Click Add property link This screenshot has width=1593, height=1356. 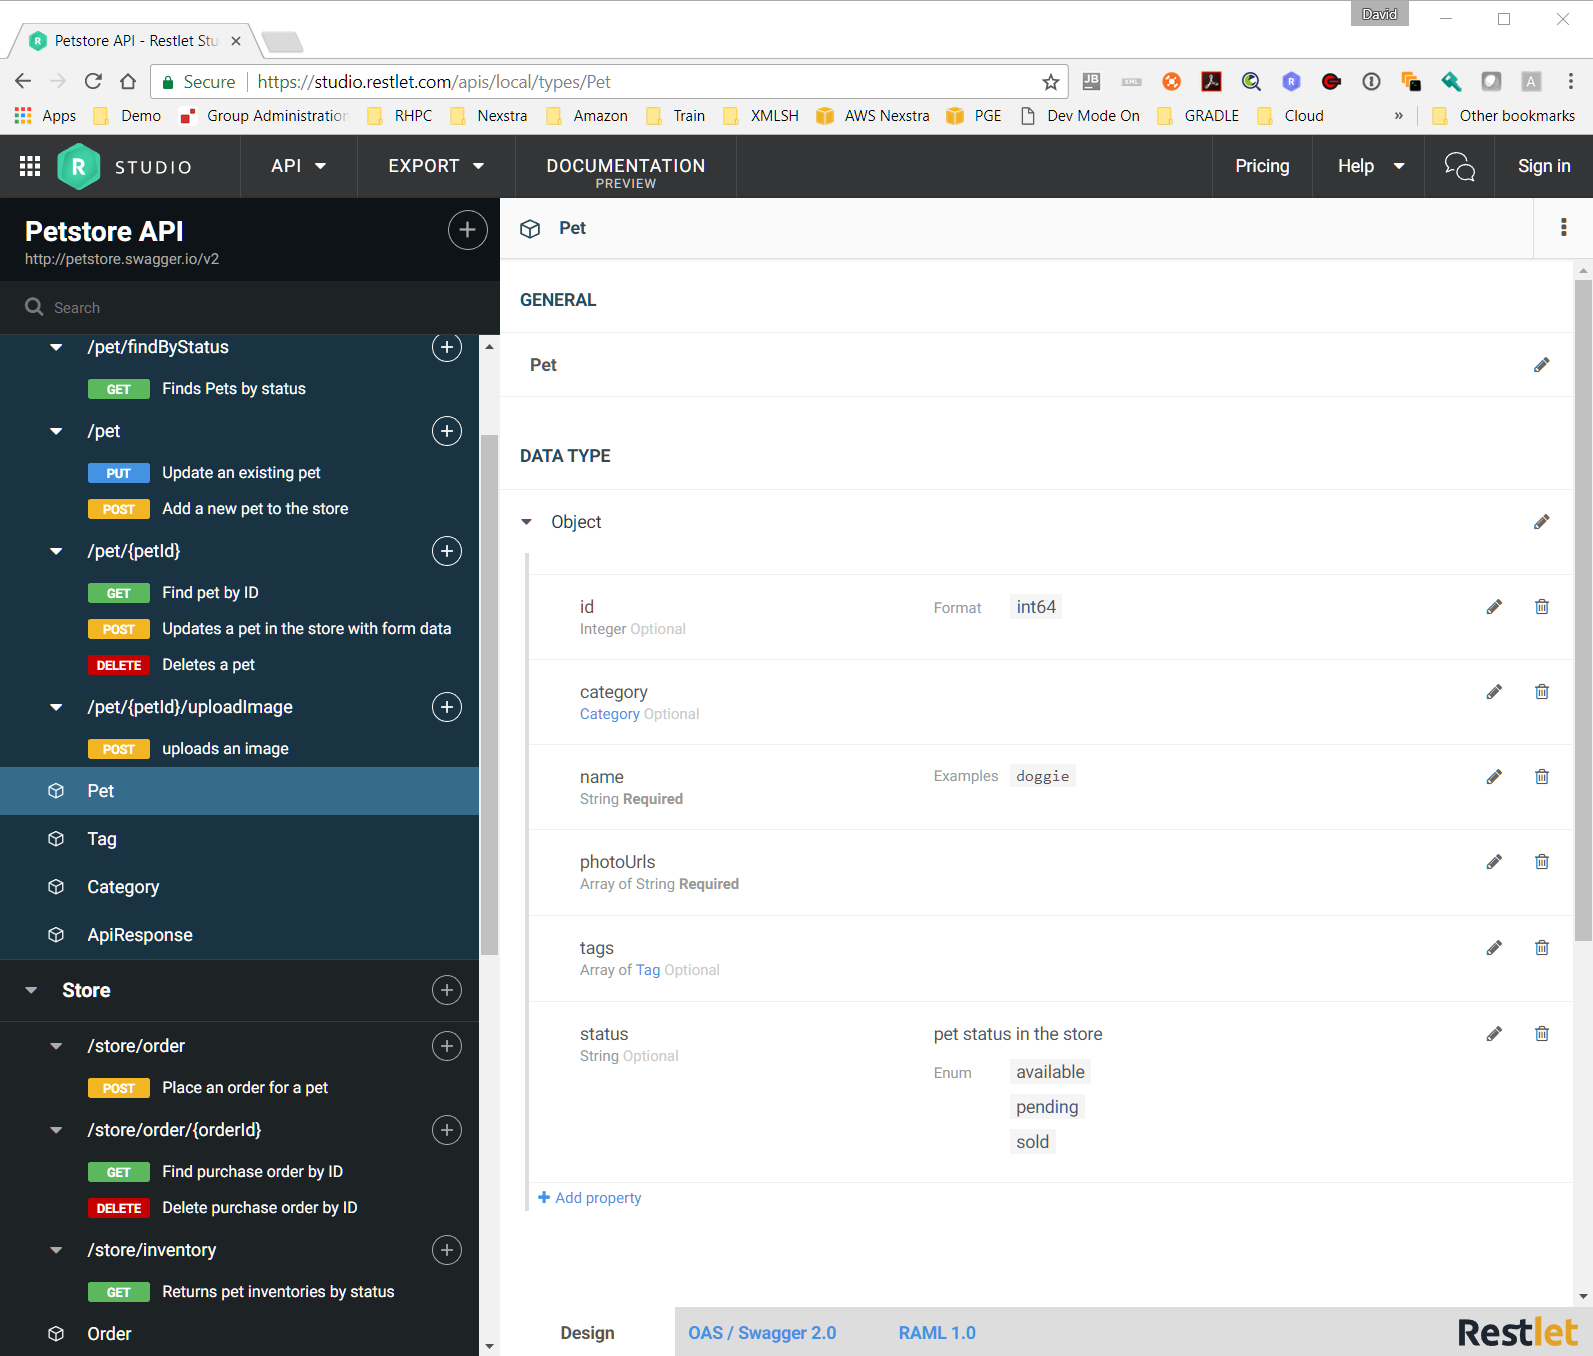590,1198
